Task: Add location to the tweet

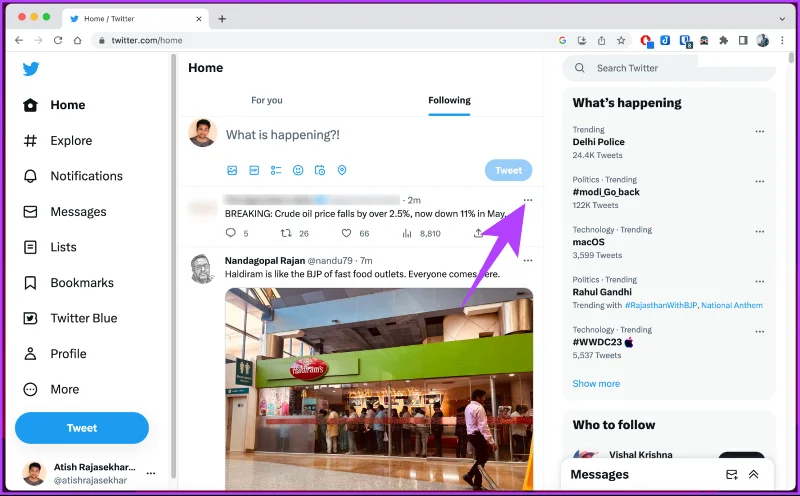Action: 342,170
